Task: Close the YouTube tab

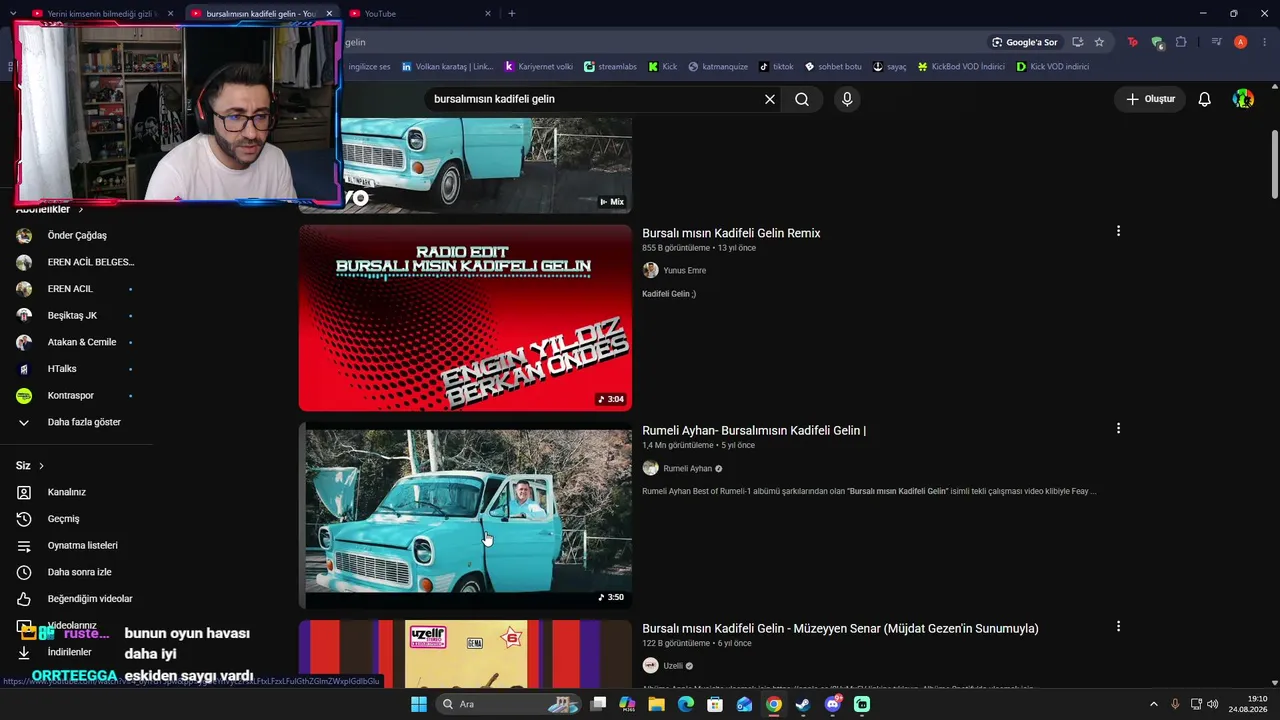Action: coord(488,14)
